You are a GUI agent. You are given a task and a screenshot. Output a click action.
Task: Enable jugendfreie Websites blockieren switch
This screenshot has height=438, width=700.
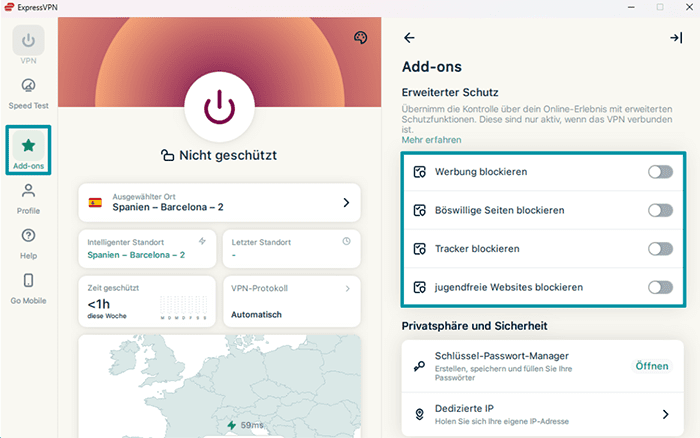[x=659, y=287]
